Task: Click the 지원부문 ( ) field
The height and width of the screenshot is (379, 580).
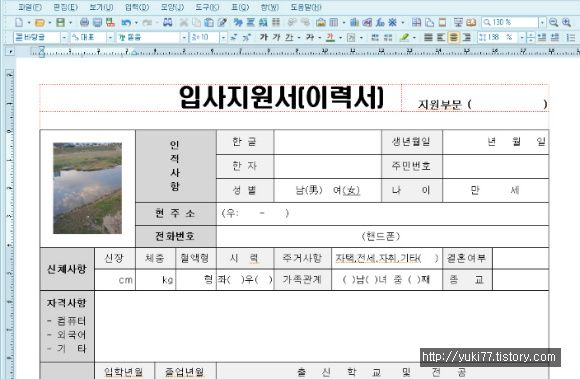Action: click(482, 105)
